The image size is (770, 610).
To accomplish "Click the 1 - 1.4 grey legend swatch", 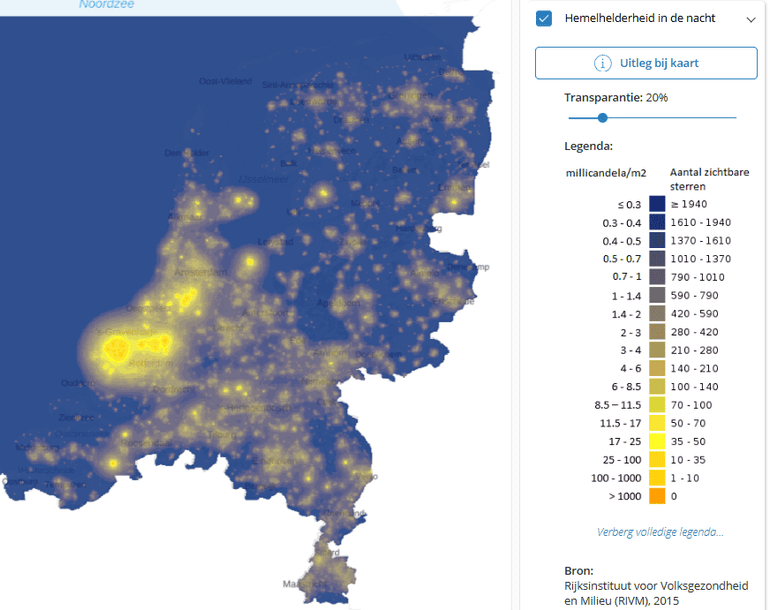I will 657,295.
